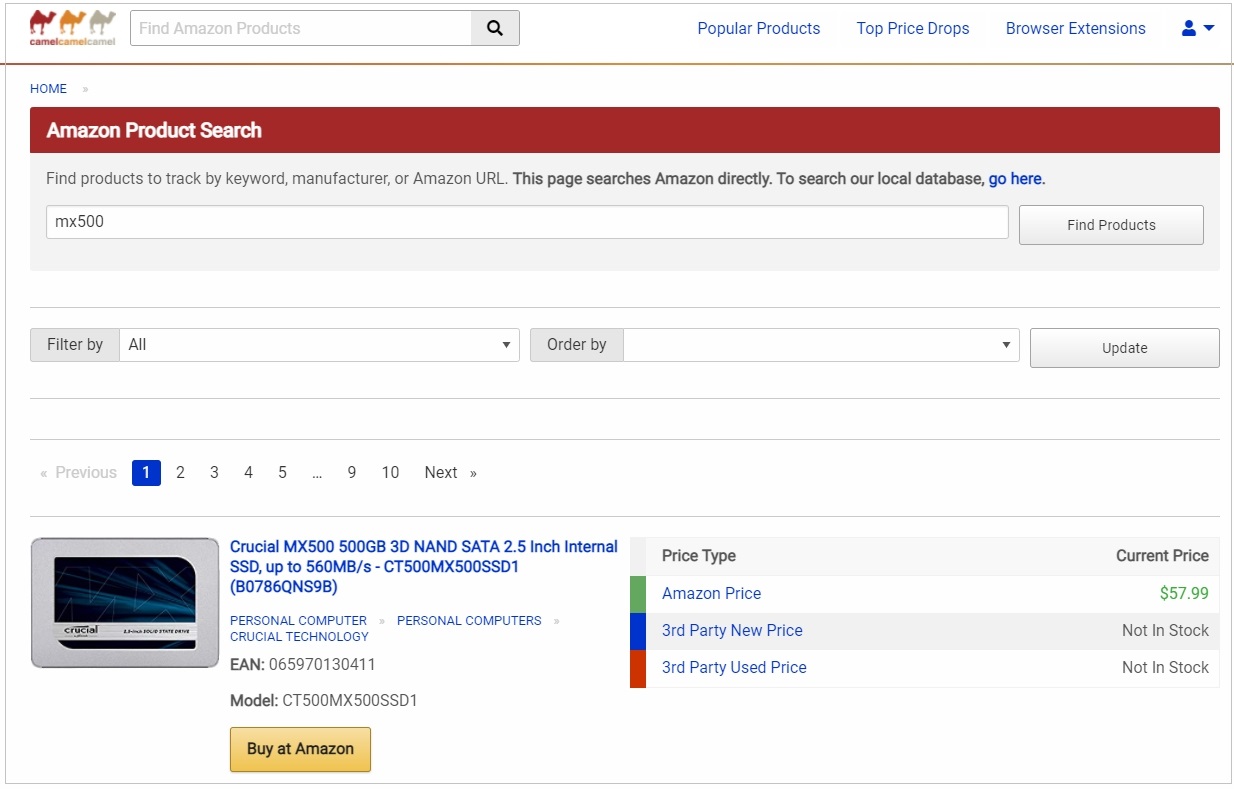Select page 1 in pagination
1234x789 pixels.
[x=146, y=472]
